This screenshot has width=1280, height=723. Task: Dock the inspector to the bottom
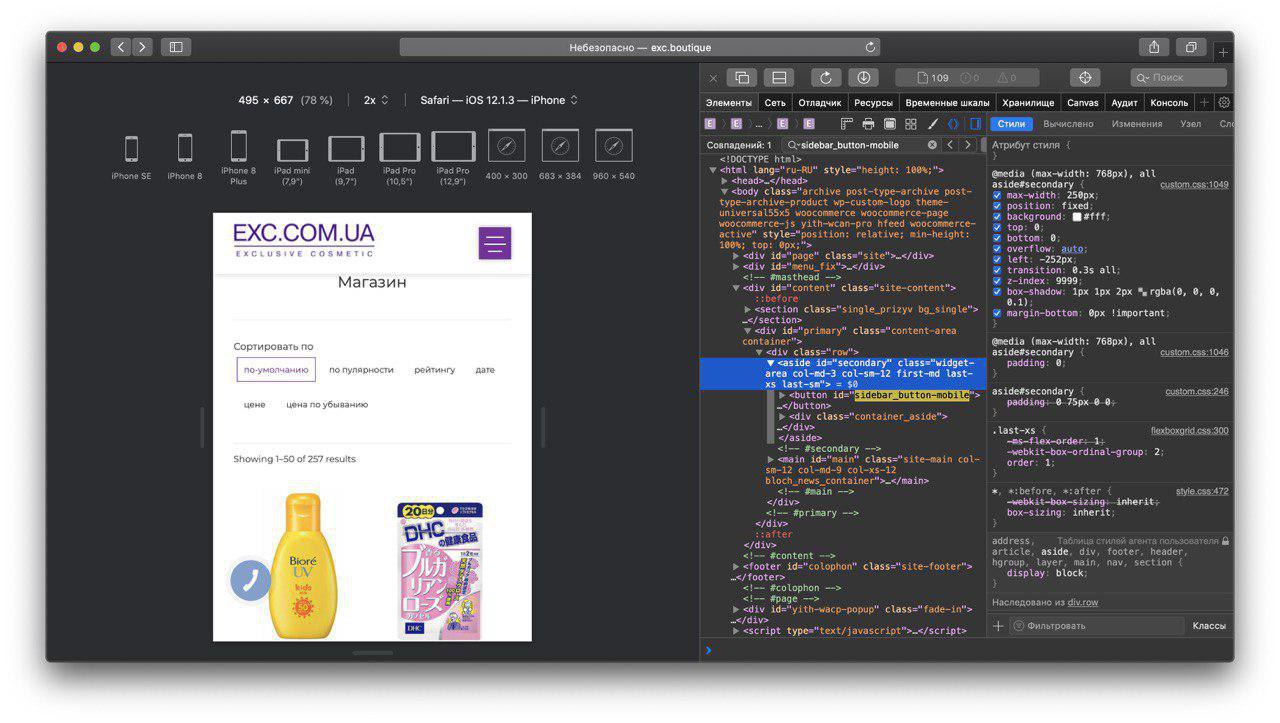pyautogui.click(x=779, y=77)
